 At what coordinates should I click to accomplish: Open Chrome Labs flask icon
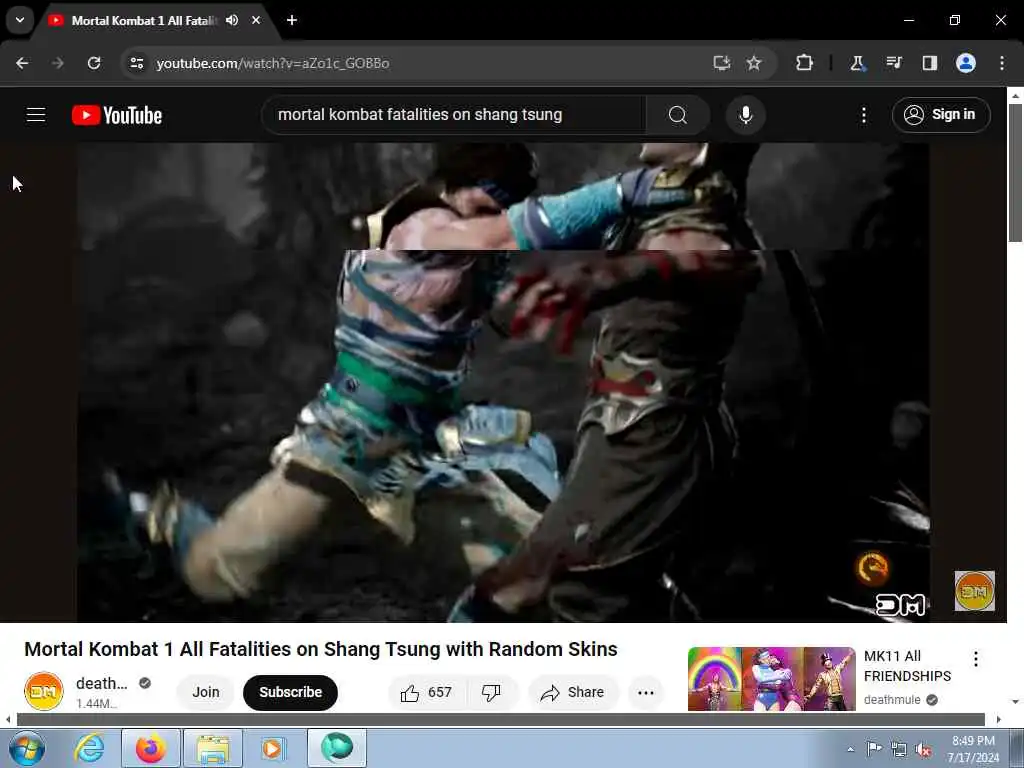tap(857, 63)
